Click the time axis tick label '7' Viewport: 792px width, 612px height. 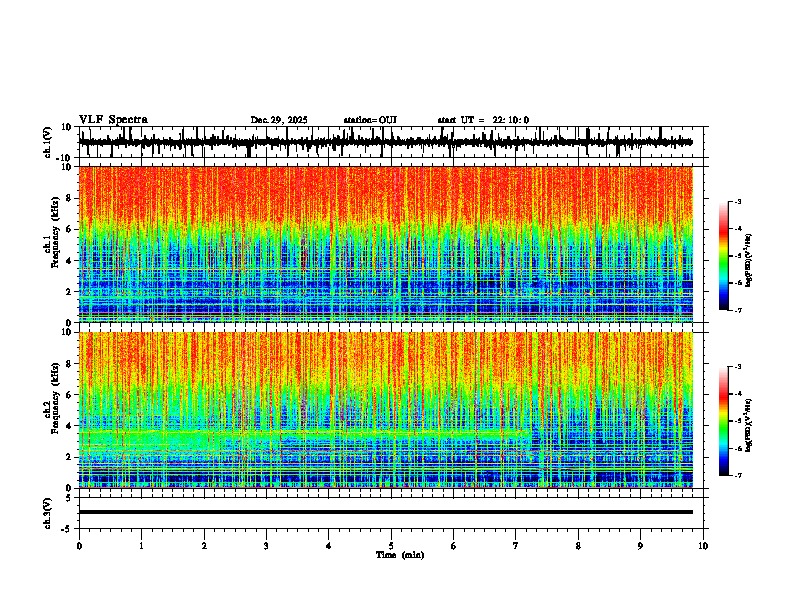coord(516,546)
